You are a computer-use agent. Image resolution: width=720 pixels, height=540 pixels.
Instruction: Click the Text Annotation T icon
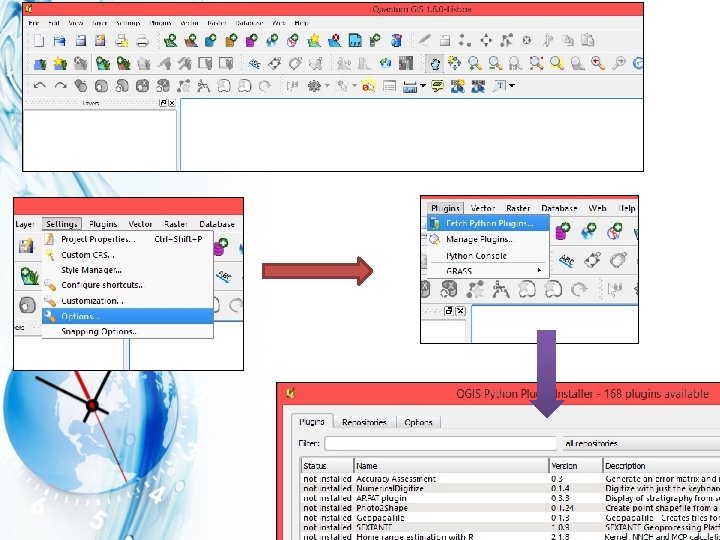[x=500, y=86]
